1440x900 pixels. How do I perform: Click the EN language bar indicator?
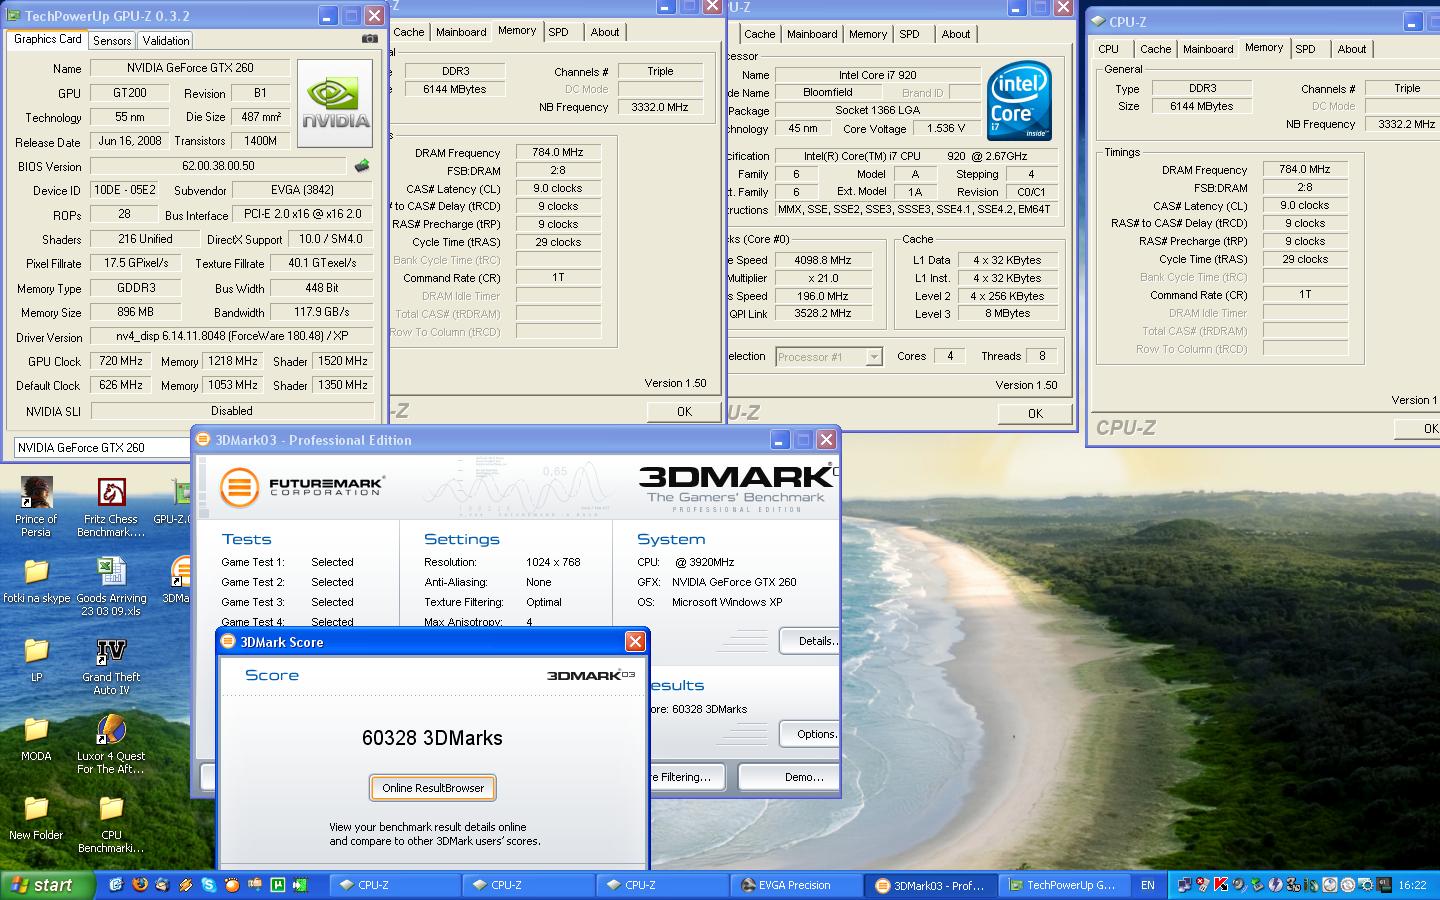pos(1147,885)
